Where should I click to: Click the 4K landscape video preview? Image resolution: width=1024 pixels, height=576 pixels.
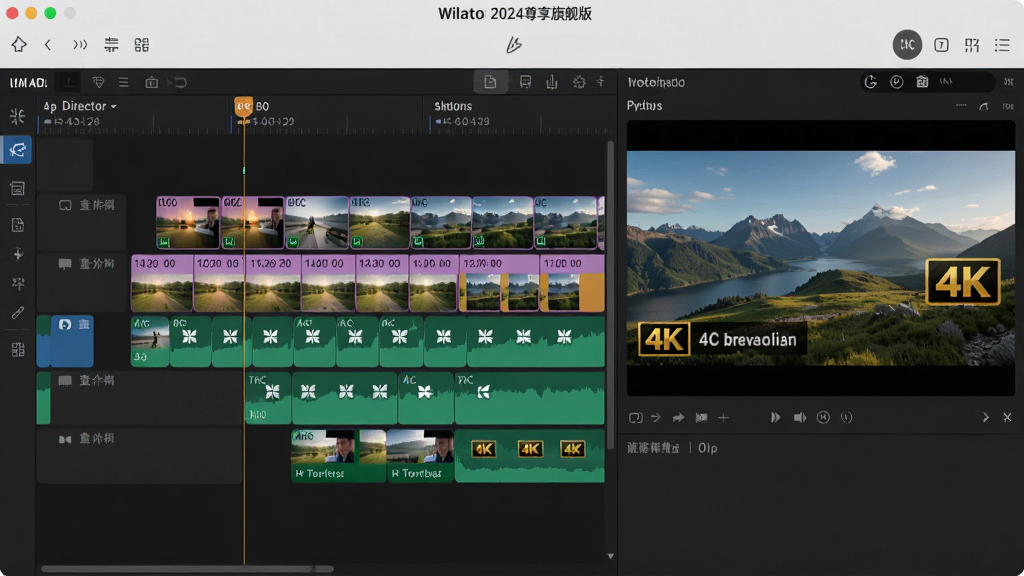[x=821, y=258]
